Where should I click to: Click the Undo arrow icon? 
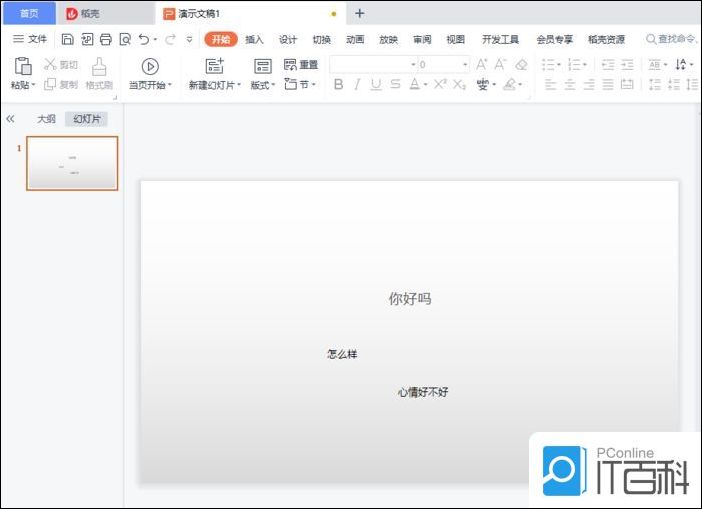(x=144, y=39)
